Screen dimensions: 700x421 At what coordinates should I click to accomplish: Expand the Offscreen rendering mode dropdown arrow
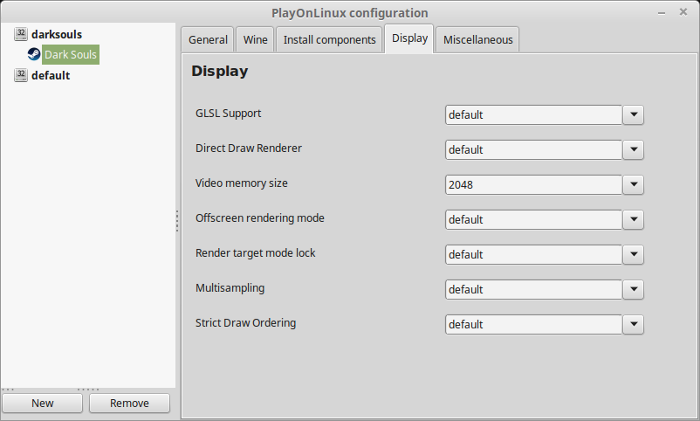click(x=633, y=220)
